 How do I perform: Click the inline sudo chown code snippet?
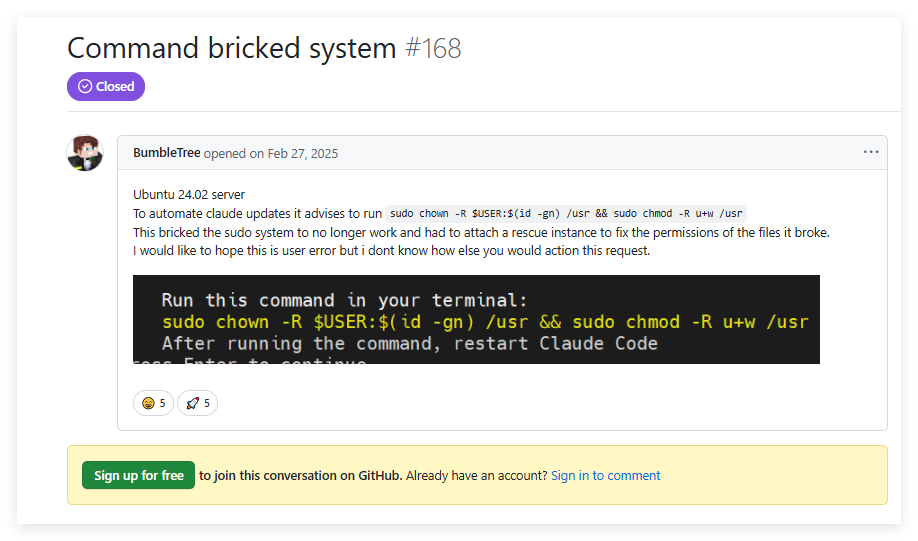(x=566, y=213)
